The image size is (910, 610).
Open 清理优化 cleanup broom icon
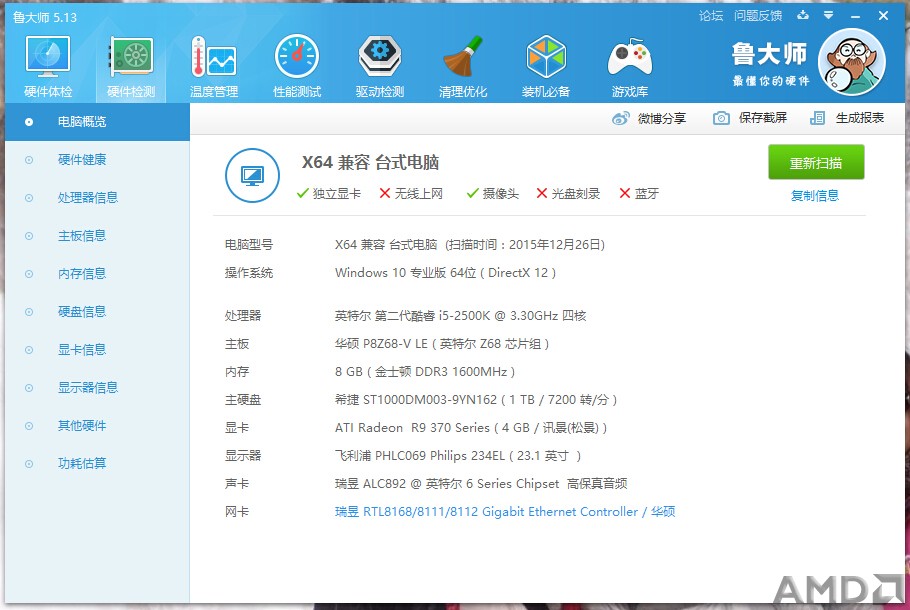pos(463,66)
